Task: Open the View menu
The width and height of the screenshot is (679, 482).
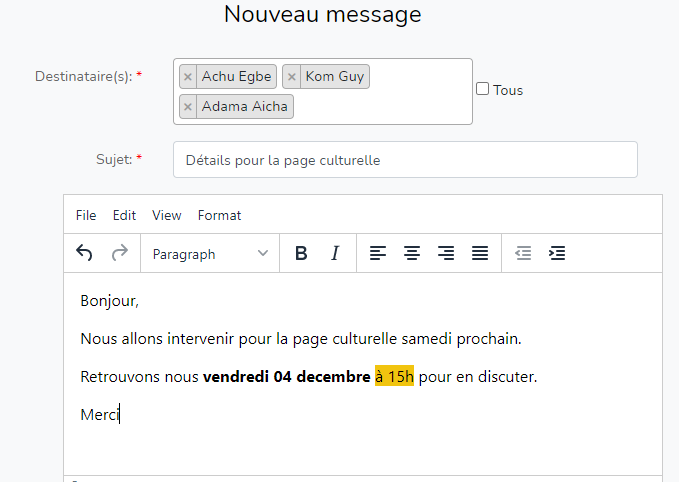Action: point(167,215)
